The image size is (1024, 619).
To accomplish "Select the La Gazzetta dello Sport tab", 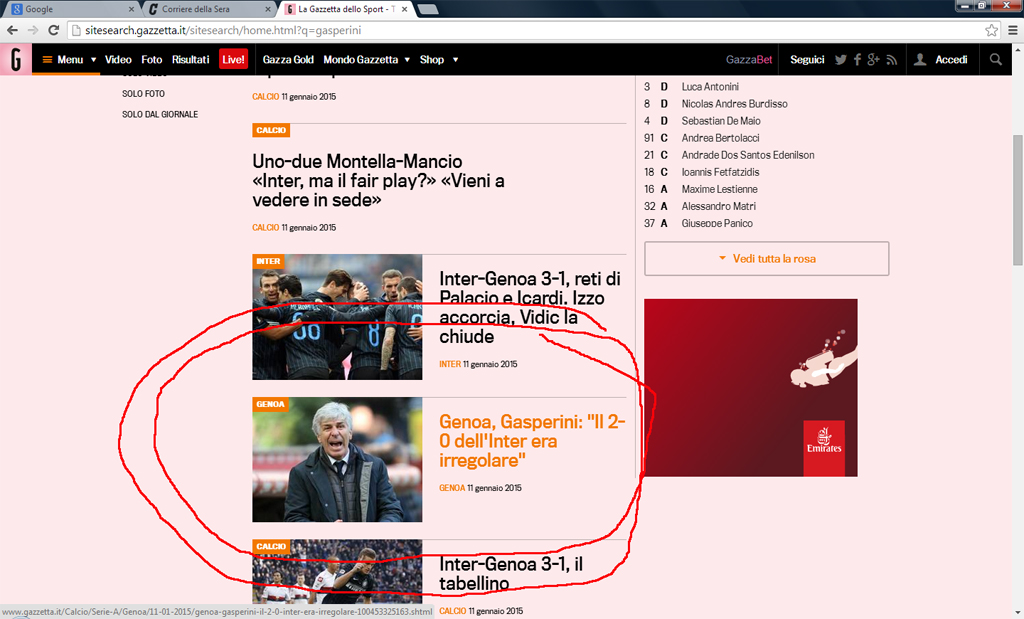I will (346, 9).
